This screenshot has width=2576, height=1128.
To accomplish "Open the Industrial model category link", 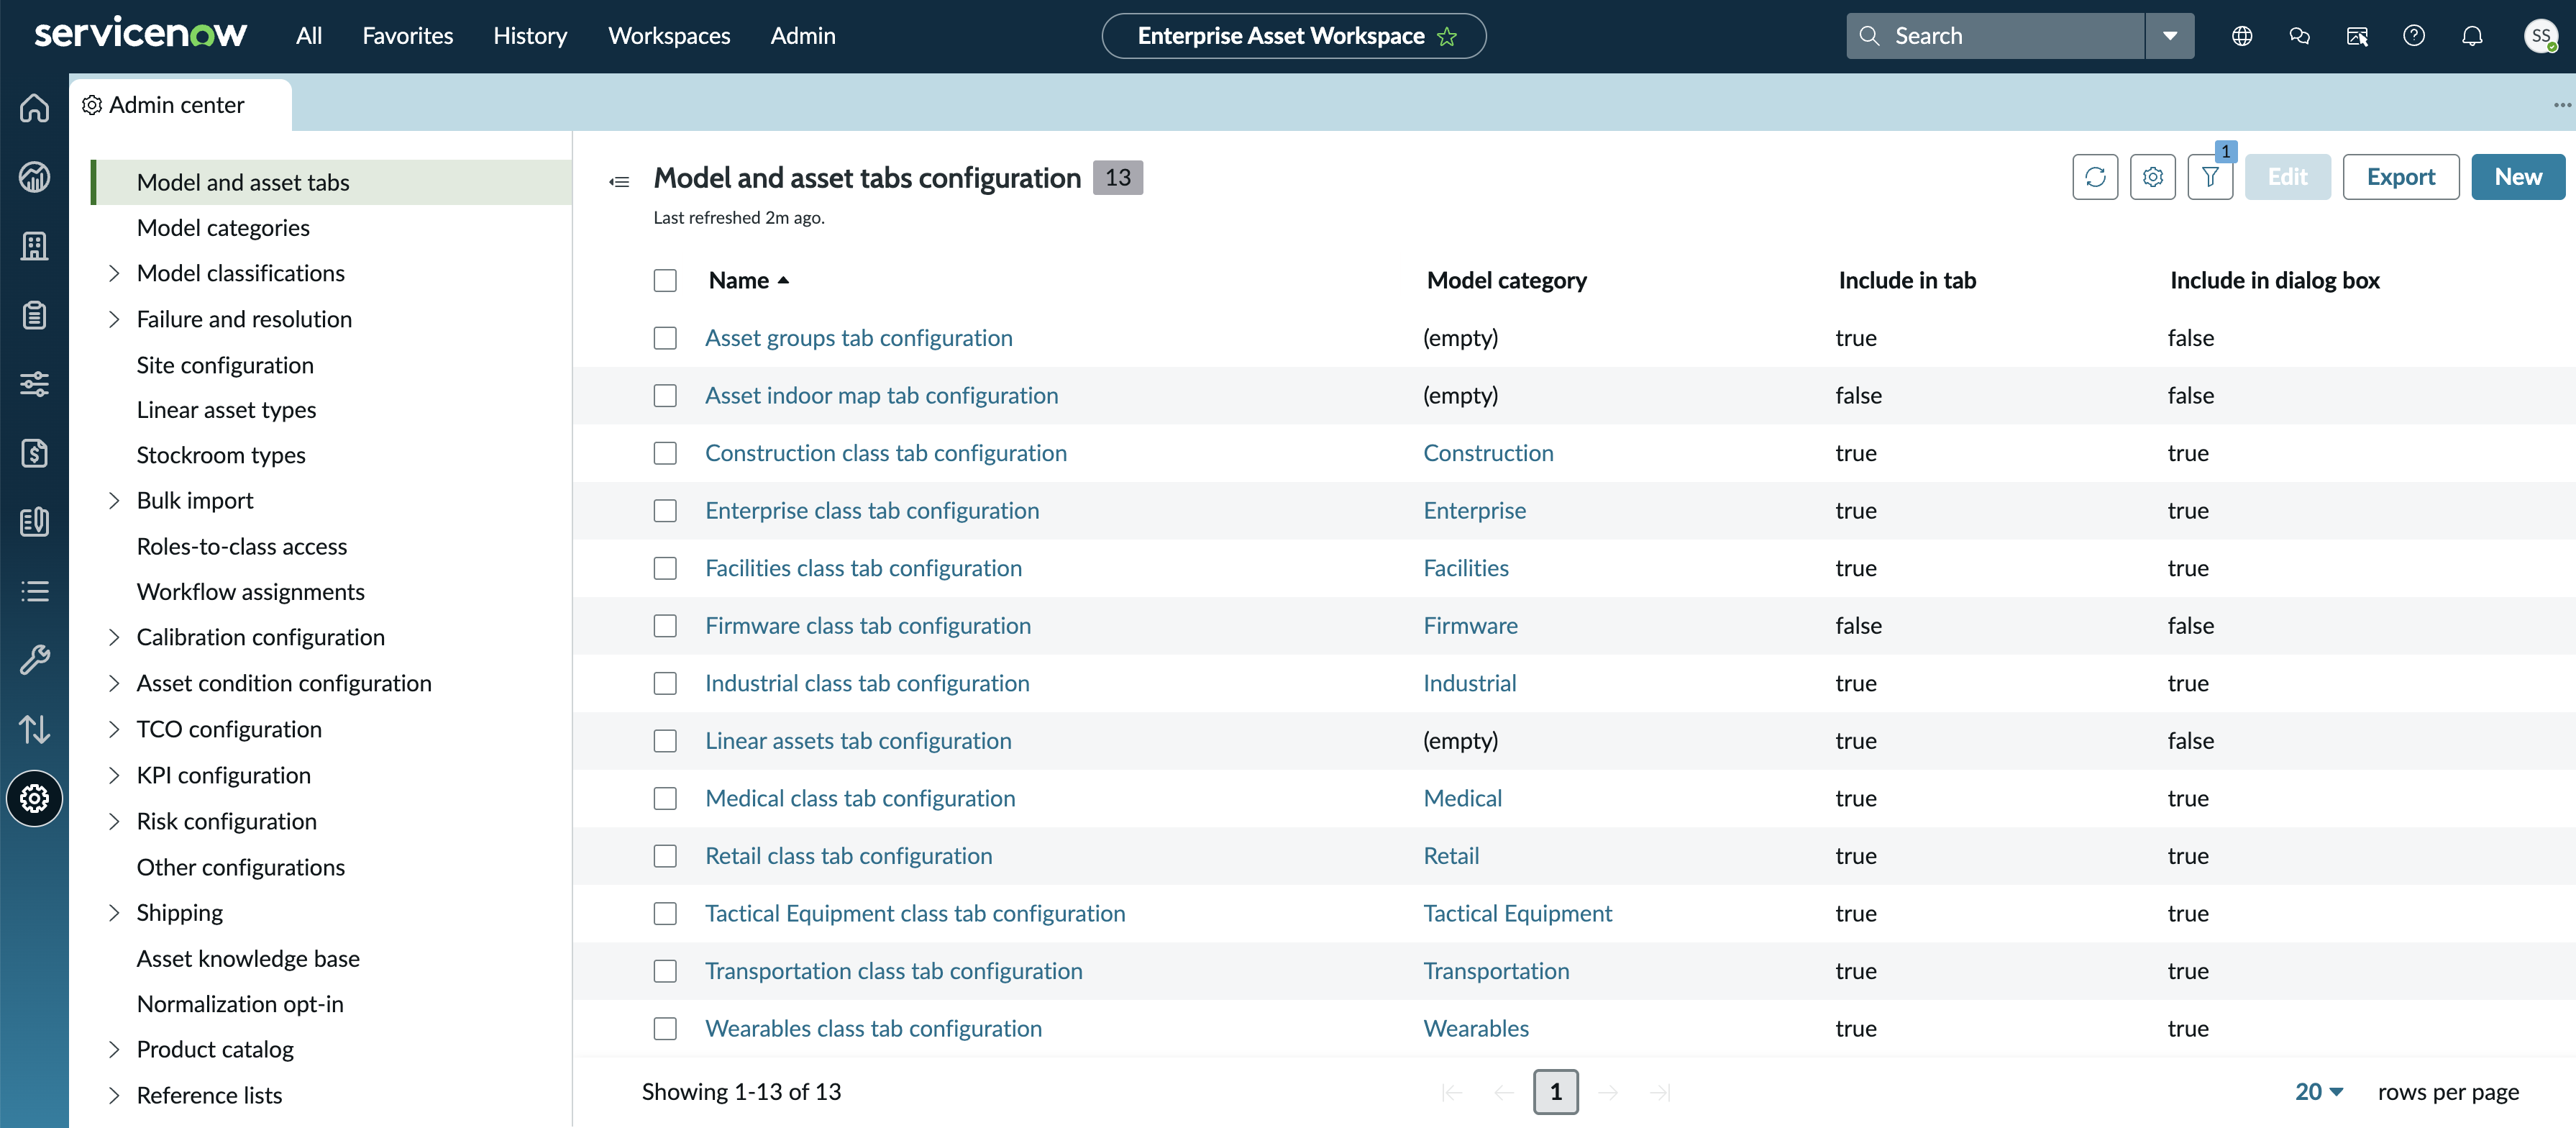I will tap(1469, 683).
